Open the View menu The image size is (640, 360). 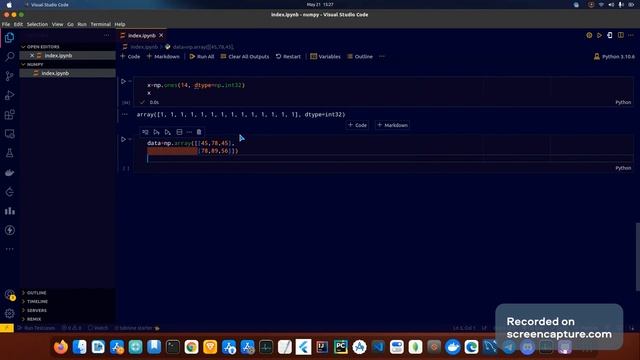pos(57,24)
